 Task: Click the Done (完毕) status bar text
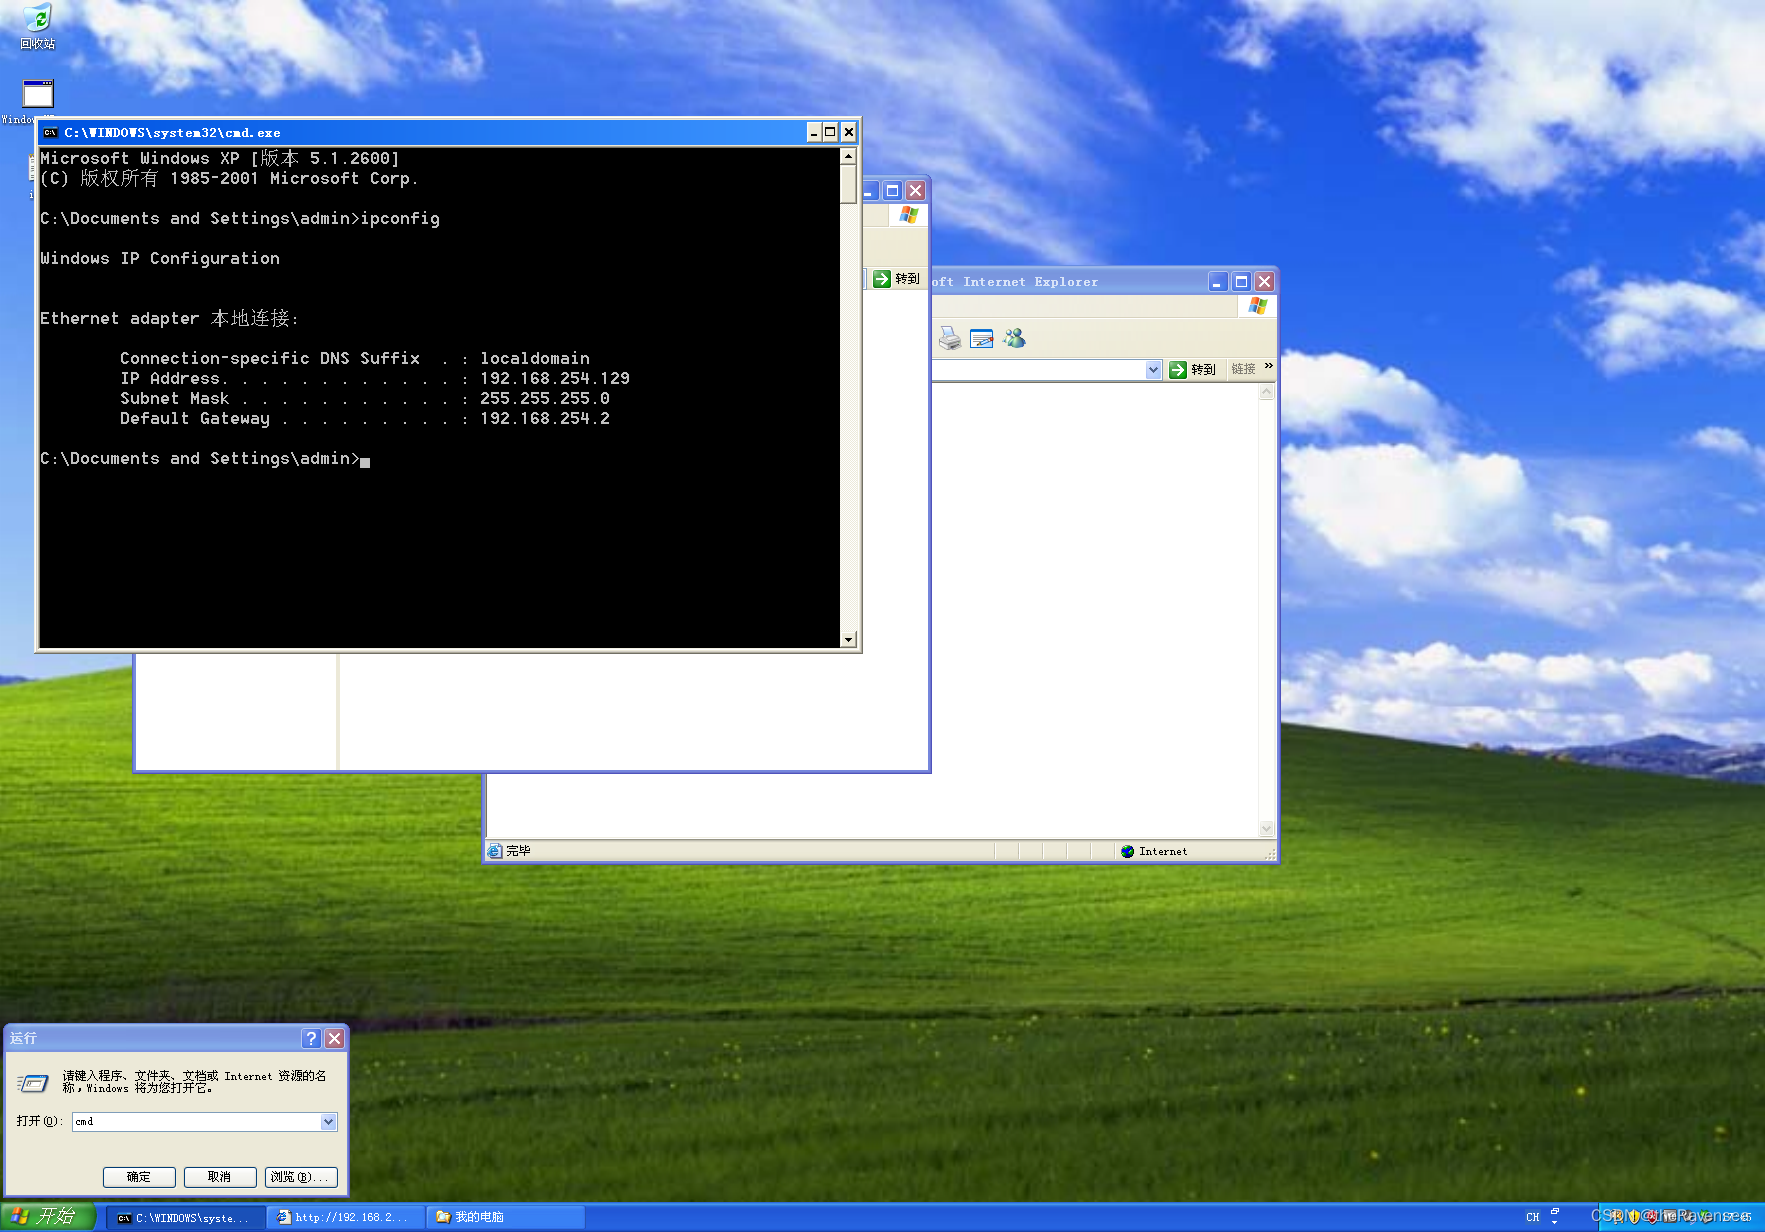click(518, 851)
